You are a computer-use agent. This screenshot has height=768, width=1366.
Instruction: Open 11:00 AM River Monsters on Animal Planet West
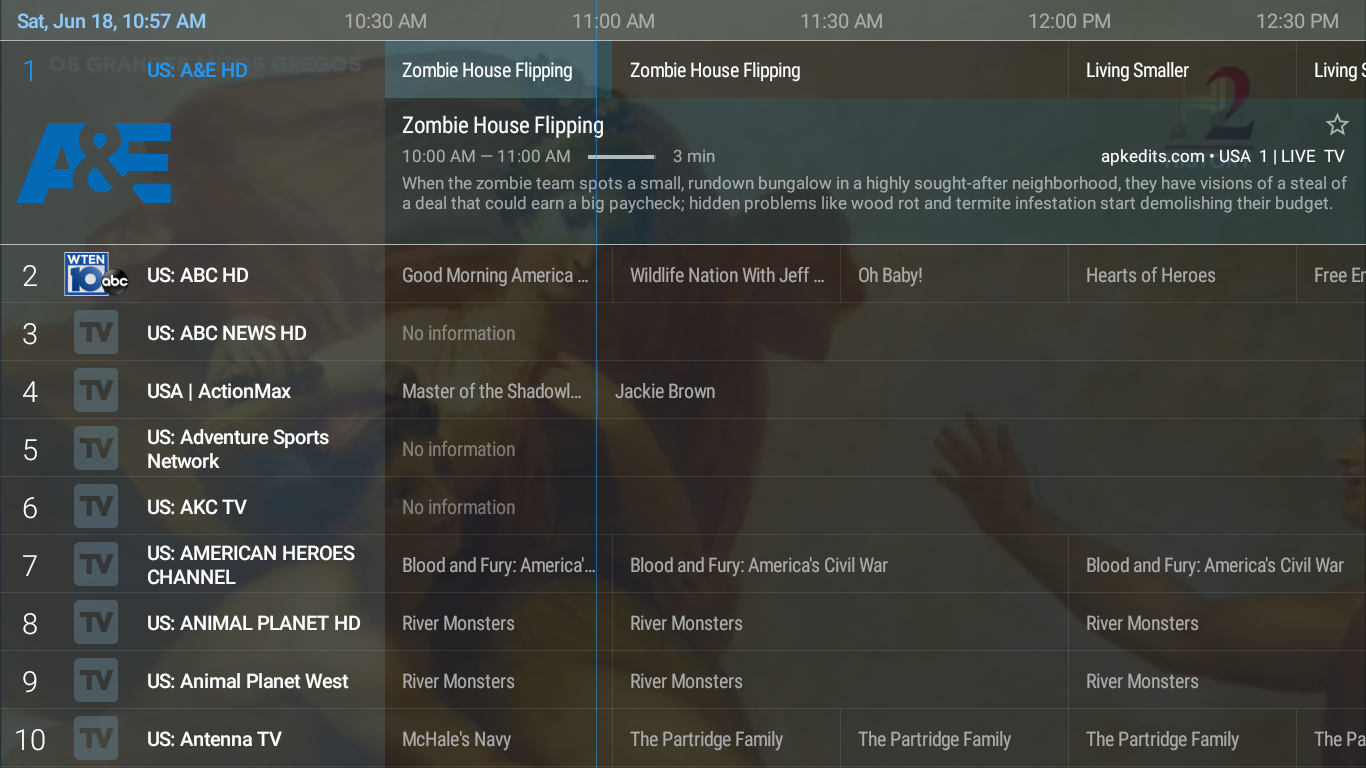pyautogui.click(x=840, y=681)
